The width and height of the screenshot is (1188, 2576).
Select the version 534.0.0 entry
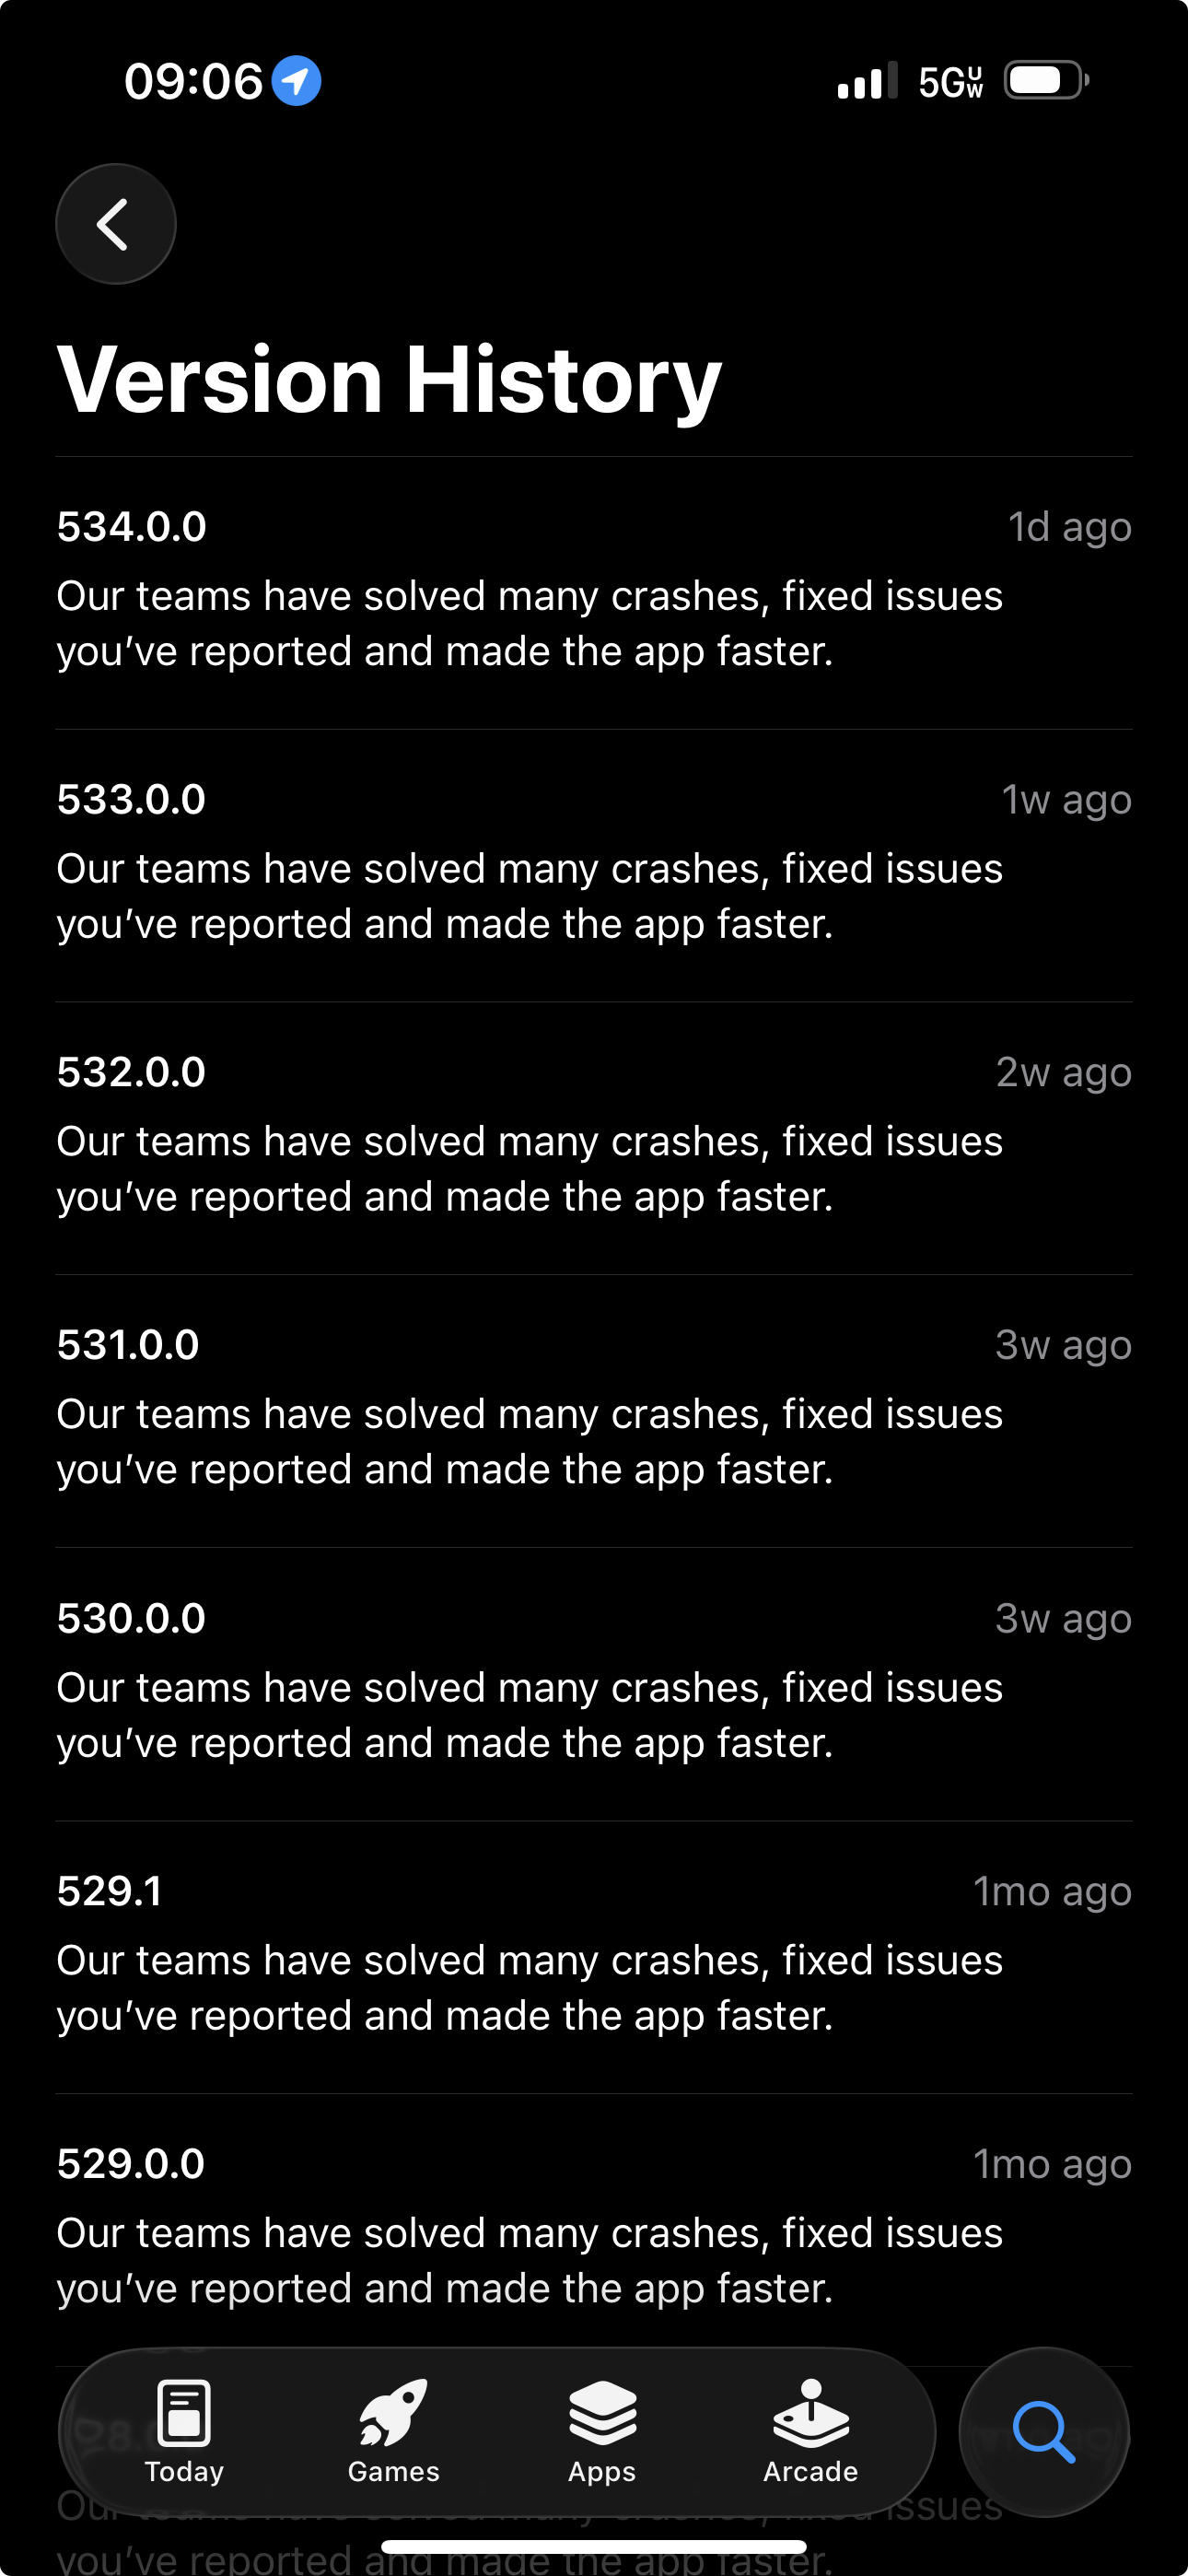click(x=132, y=527)
